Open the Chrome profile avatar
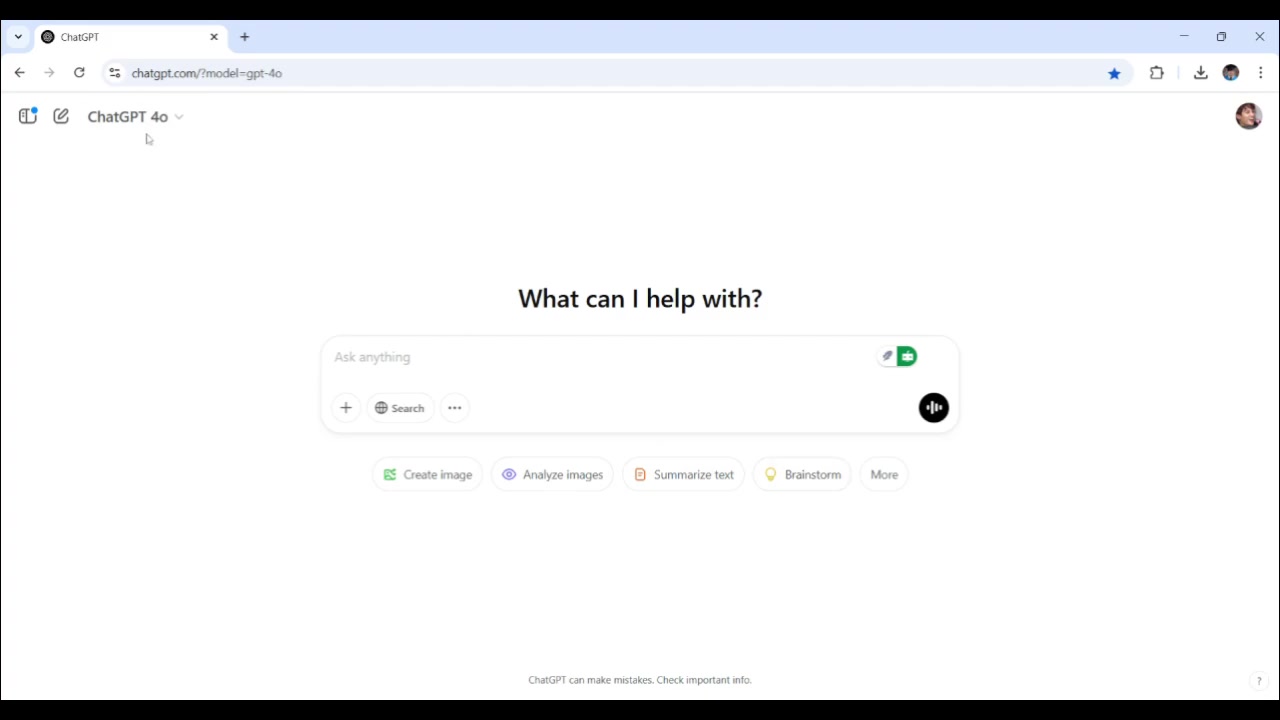 coord(1231,73)
